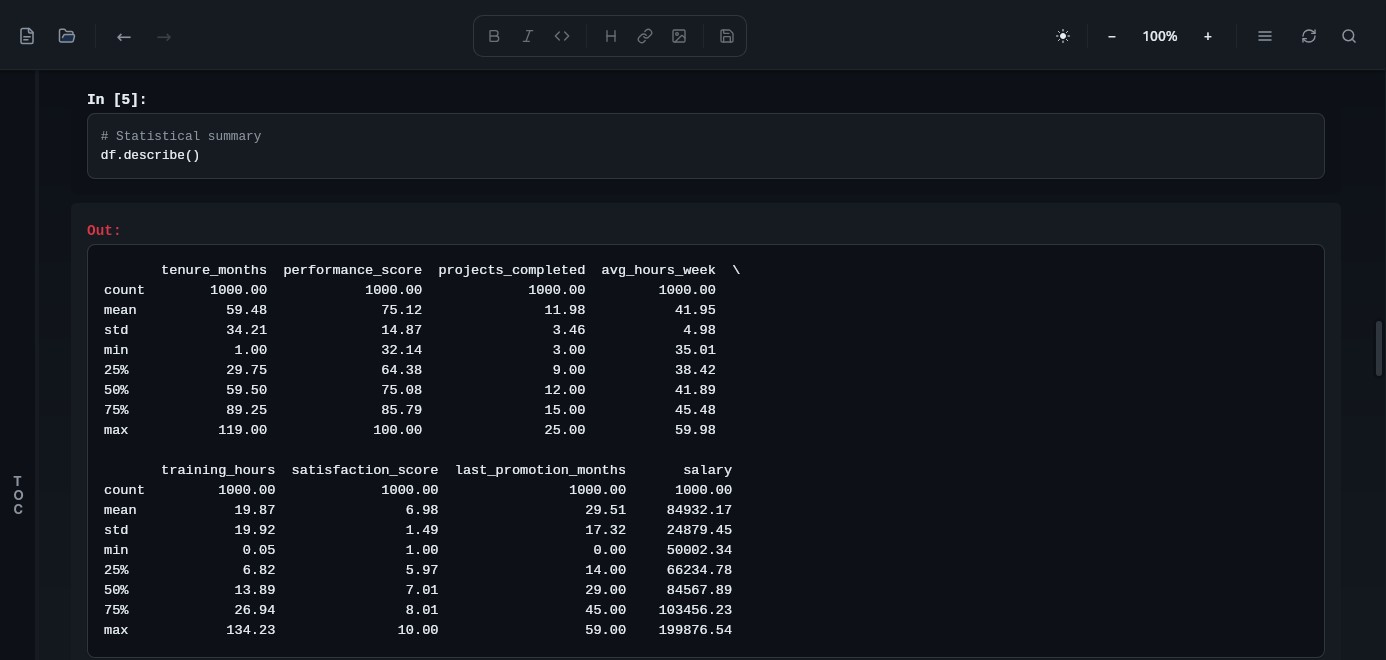Click avg_hours_week max value 59.98

point(696,430)
